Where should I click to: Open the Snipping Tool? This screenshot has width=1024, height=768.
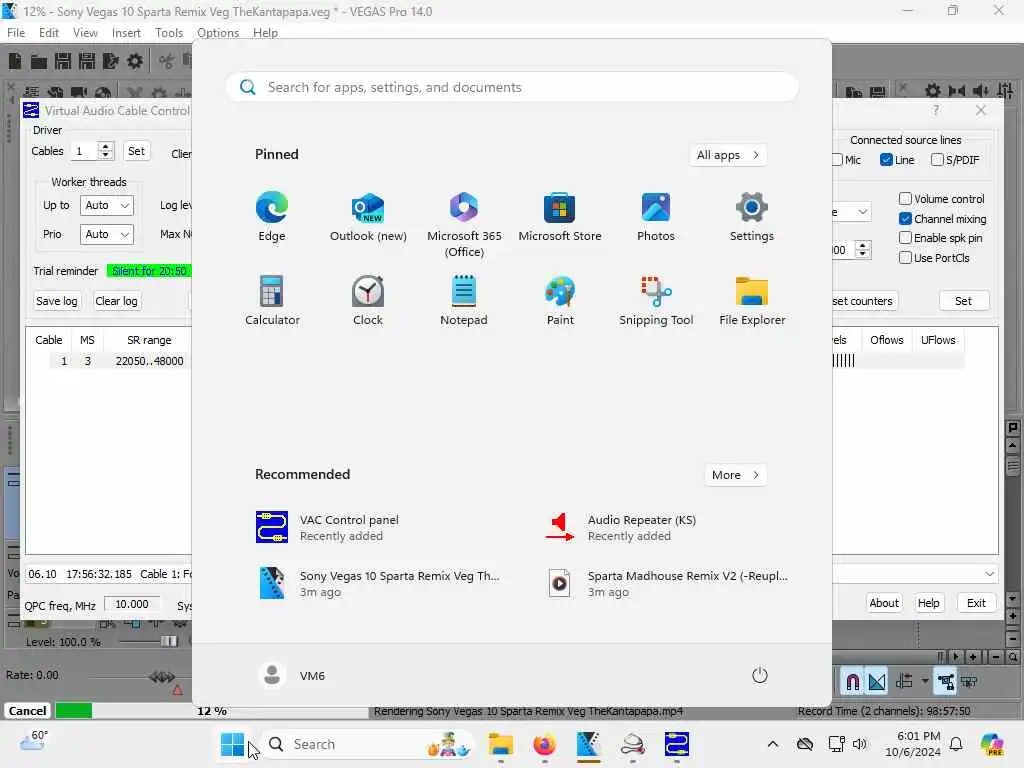click(x=656, y=300)
